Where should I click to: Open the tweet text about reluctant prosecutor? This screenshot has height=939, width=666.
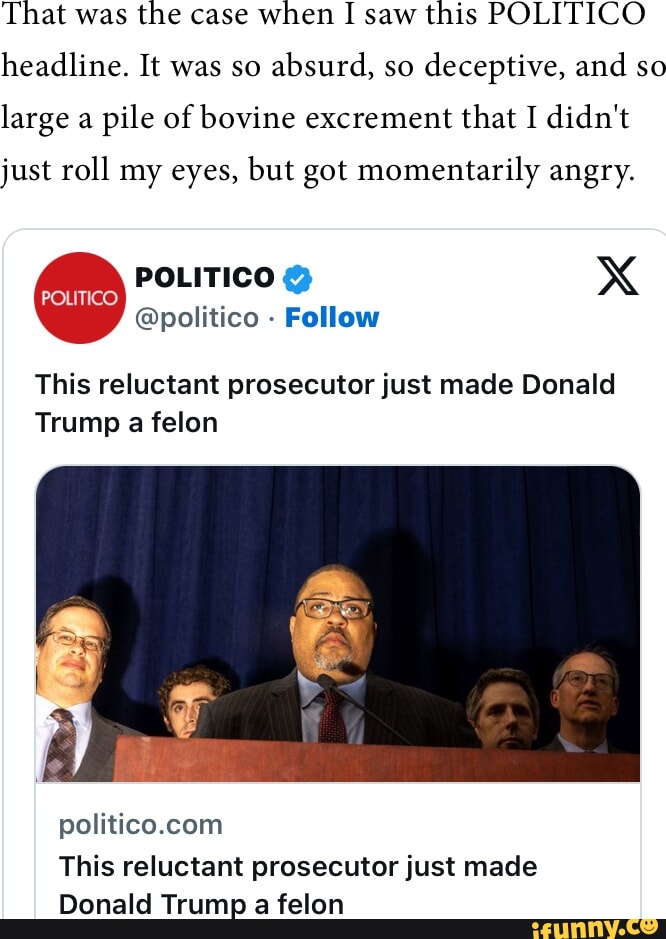coord(324,403)
